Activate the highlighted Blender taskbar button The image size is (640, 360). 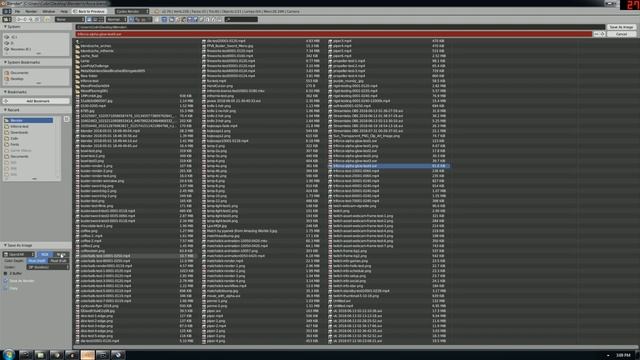tap(87, 355)
